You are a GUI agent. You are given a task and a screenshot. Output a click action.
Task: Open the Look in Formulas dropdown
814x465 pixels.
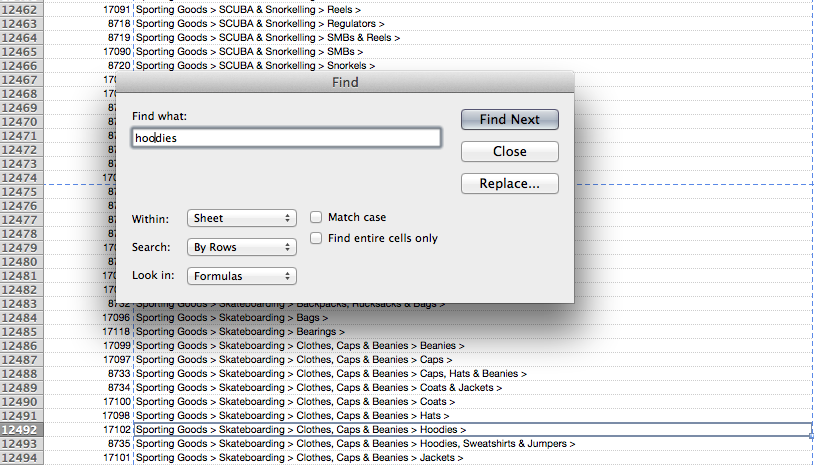click(x=241, y=277)
